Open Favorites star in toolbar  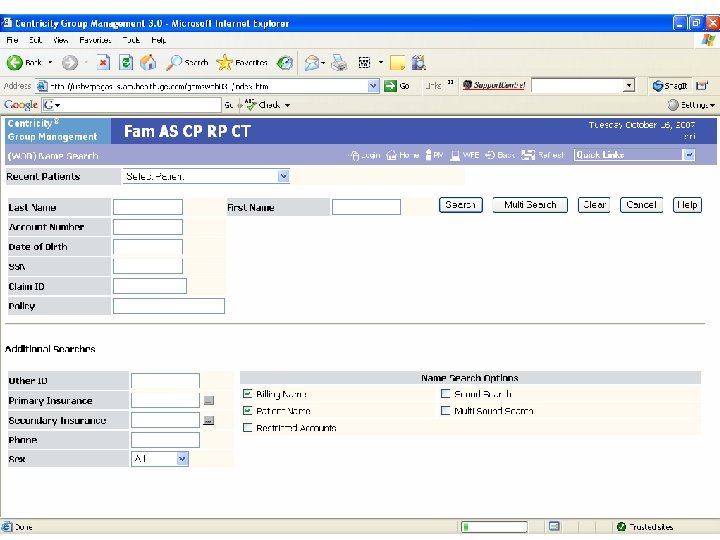click(x=242, y=62)
